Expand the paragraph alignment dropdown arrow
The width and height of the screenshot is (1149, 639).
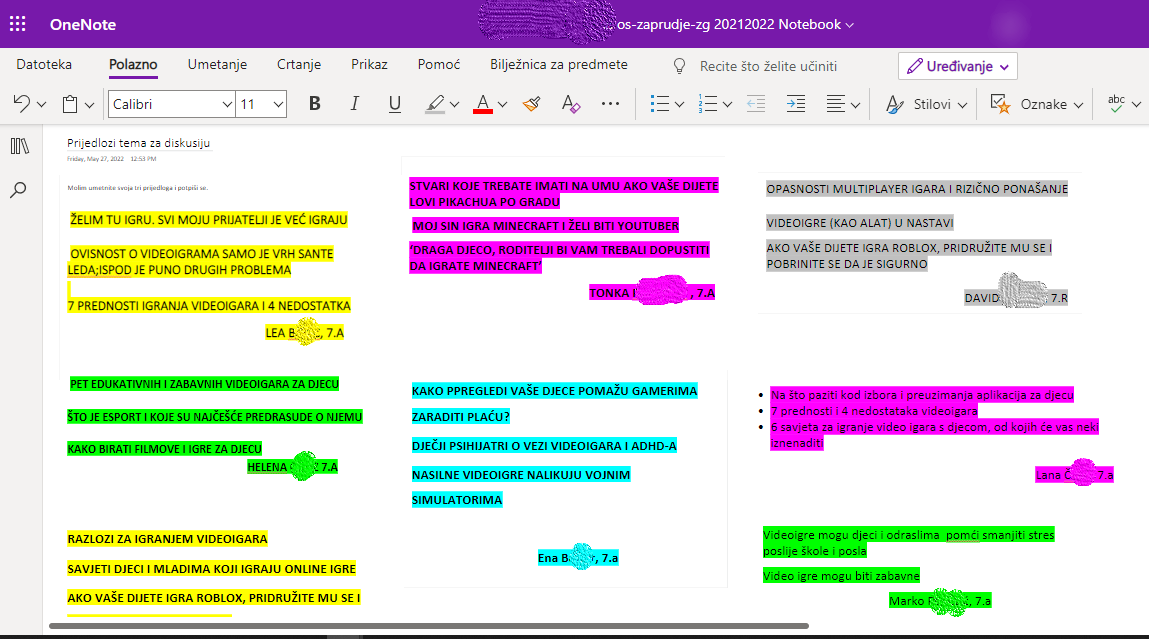point(855,105)
